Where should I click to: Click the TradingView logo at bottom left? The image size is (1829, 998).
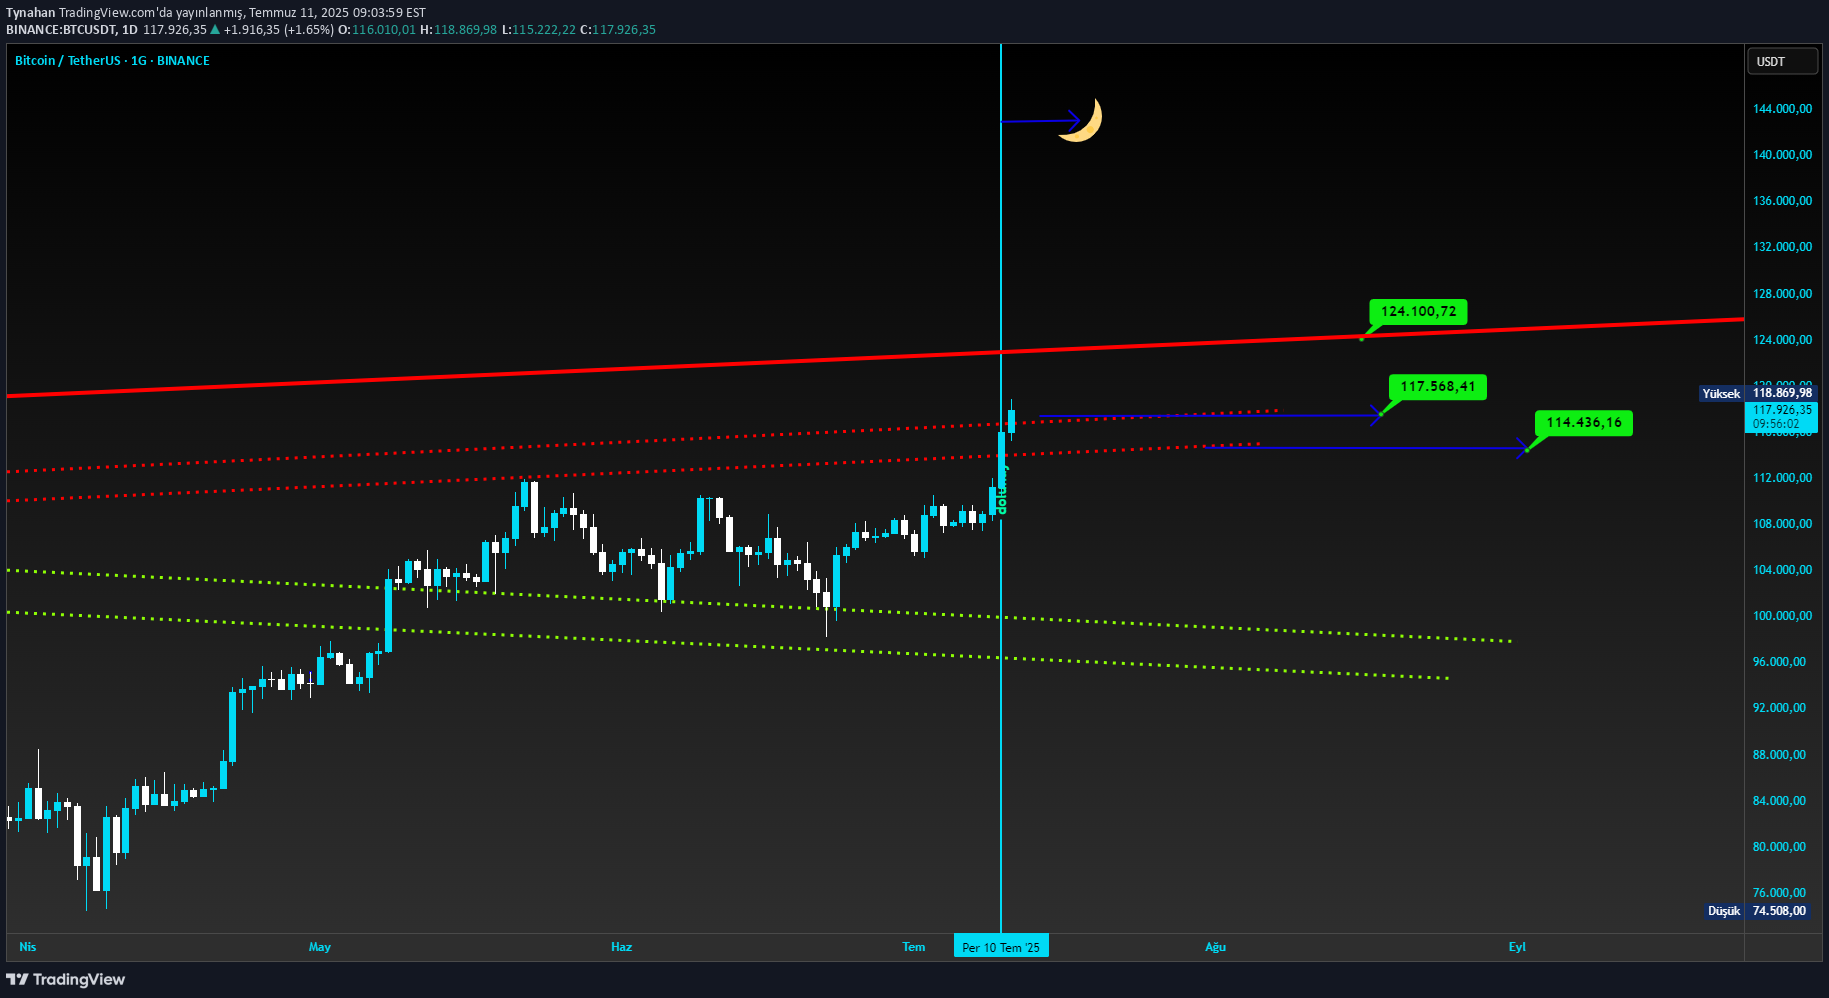[66, 979]
